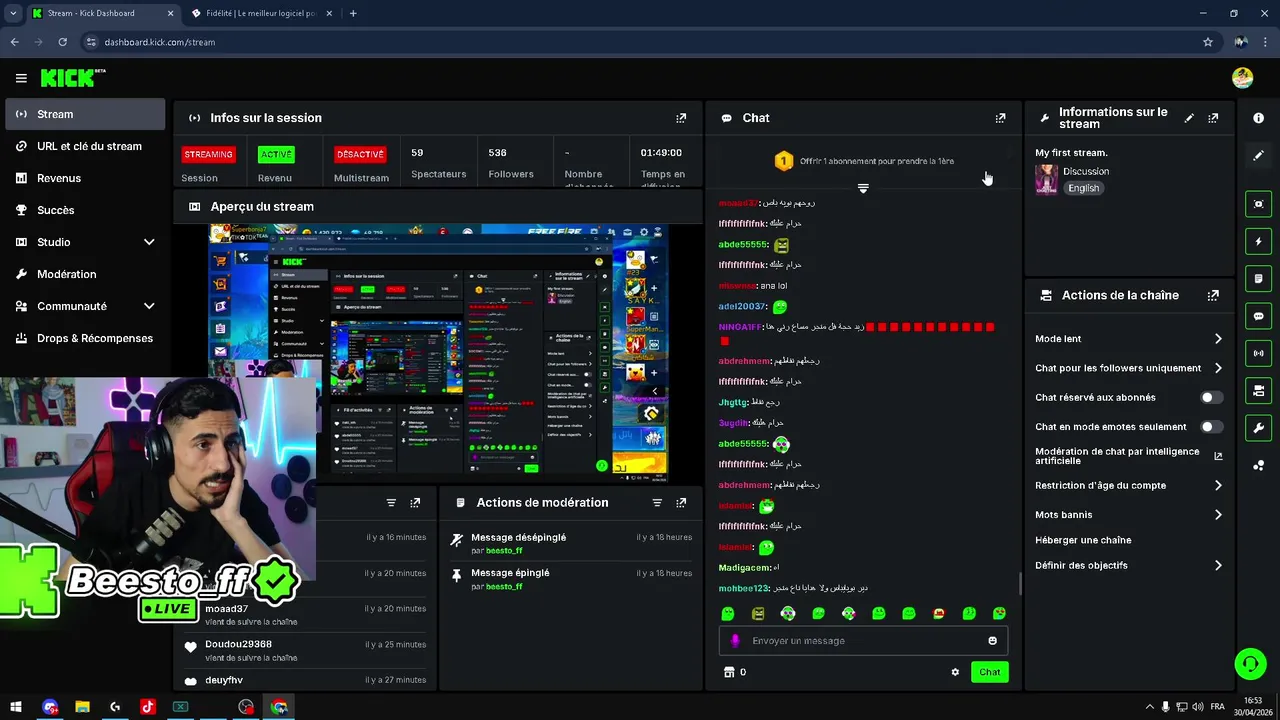Click the channel actions icon in the right sidebar

click(1258, 390)
